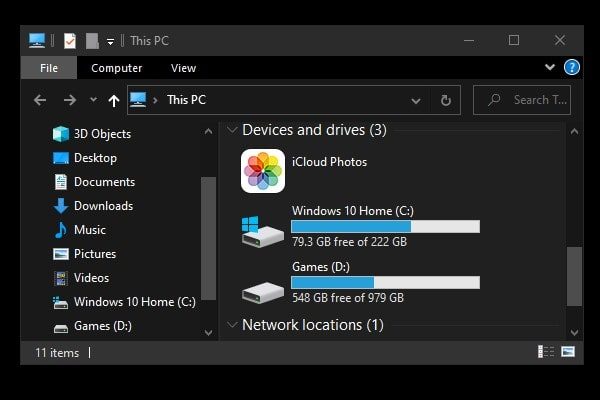This screenshot has height=400, width=600.
Task: Select Documents in navigation pane
Action: click(94, 182)
